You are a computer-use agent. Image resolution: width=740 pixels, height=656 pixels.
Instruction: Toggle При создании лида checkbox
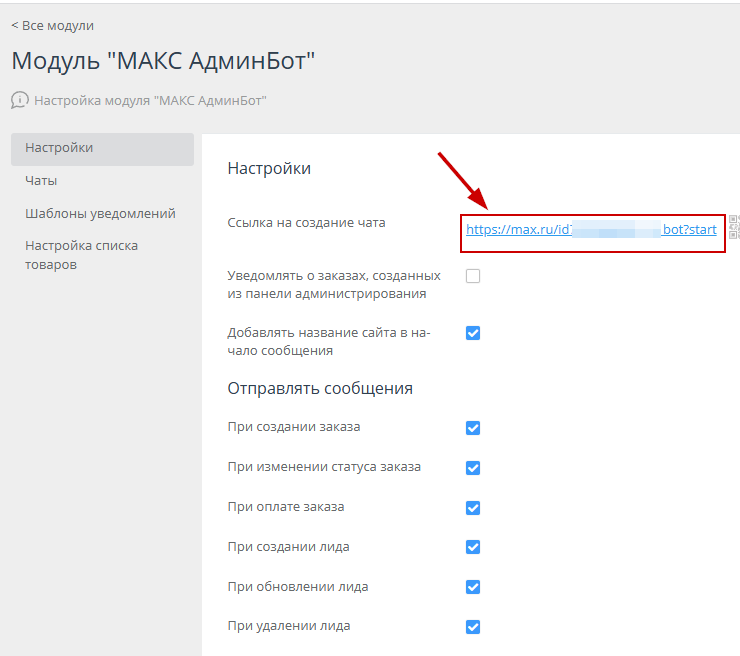pos(473,547)
